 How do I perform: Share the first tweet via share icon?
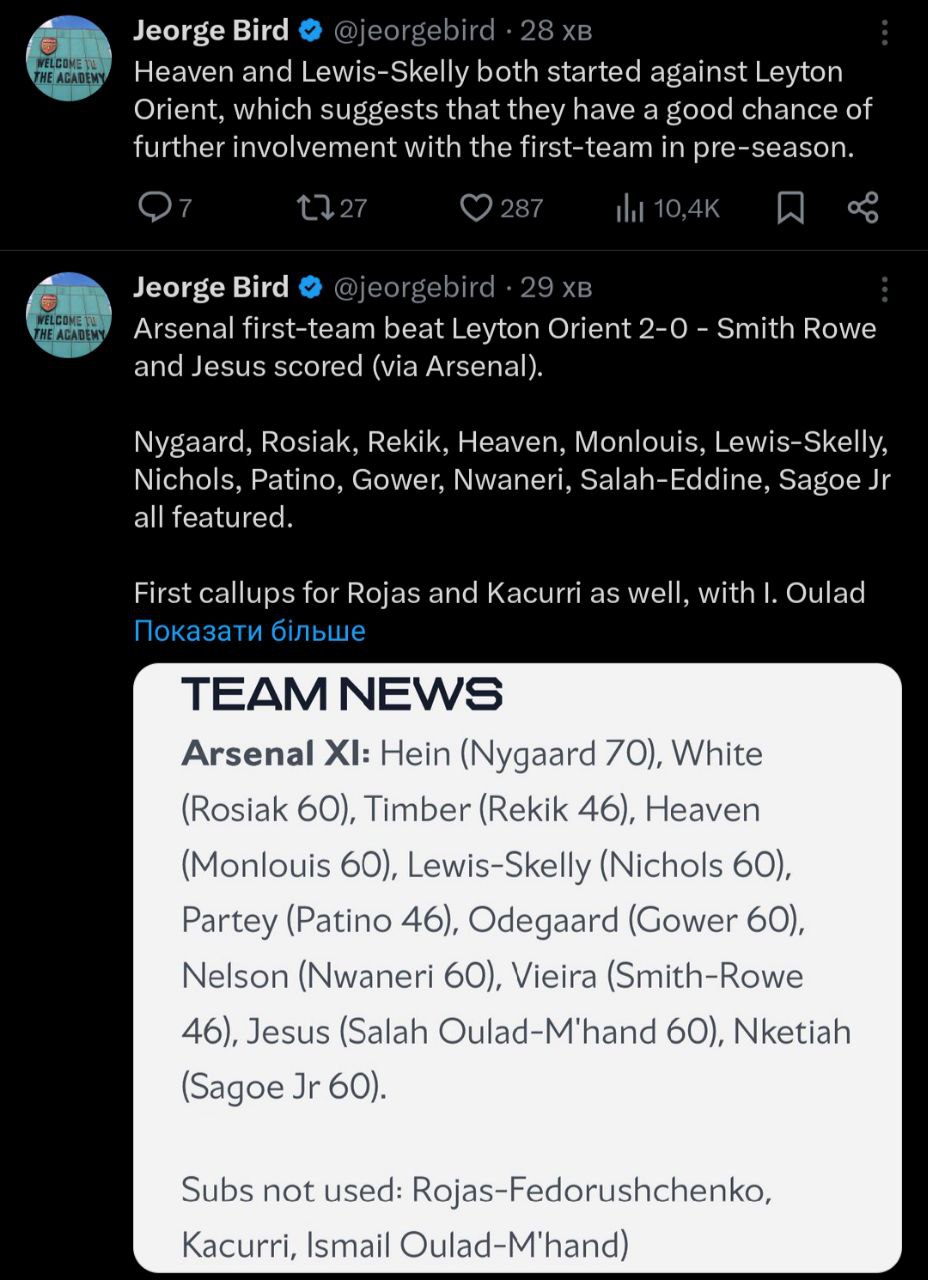[862, 207]
